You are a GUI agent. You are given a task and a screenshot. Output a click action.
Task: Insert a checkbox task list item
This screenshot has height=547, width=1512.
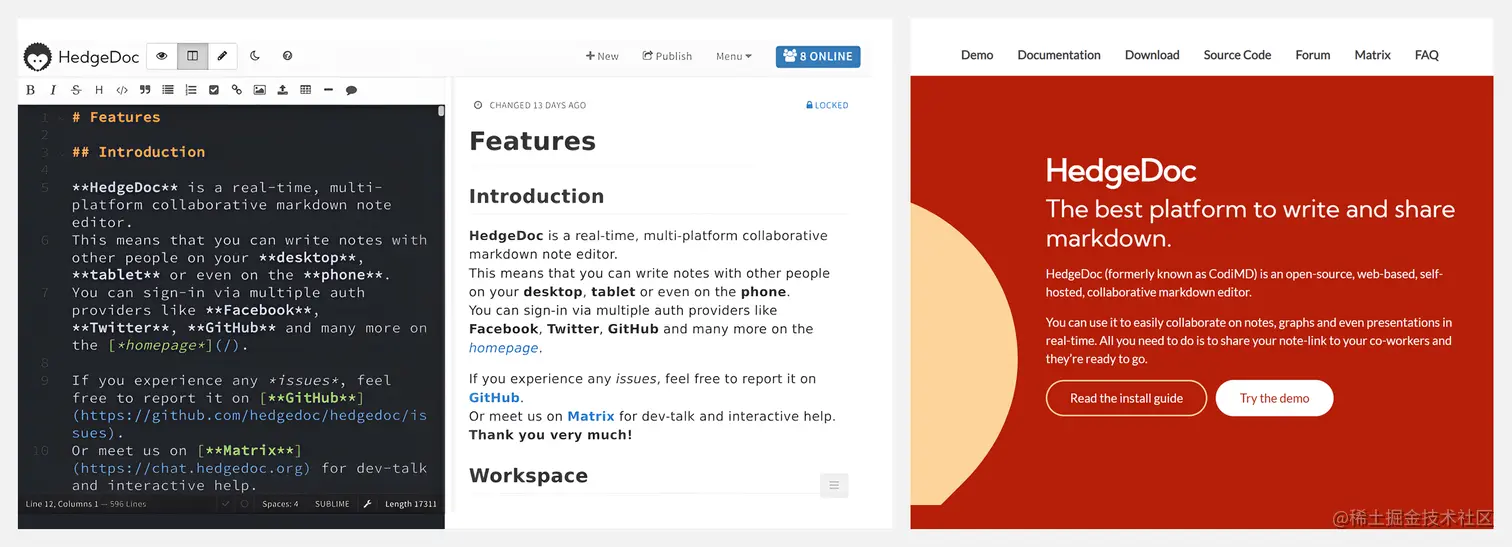pyautogui.click(x=214, y=90)
